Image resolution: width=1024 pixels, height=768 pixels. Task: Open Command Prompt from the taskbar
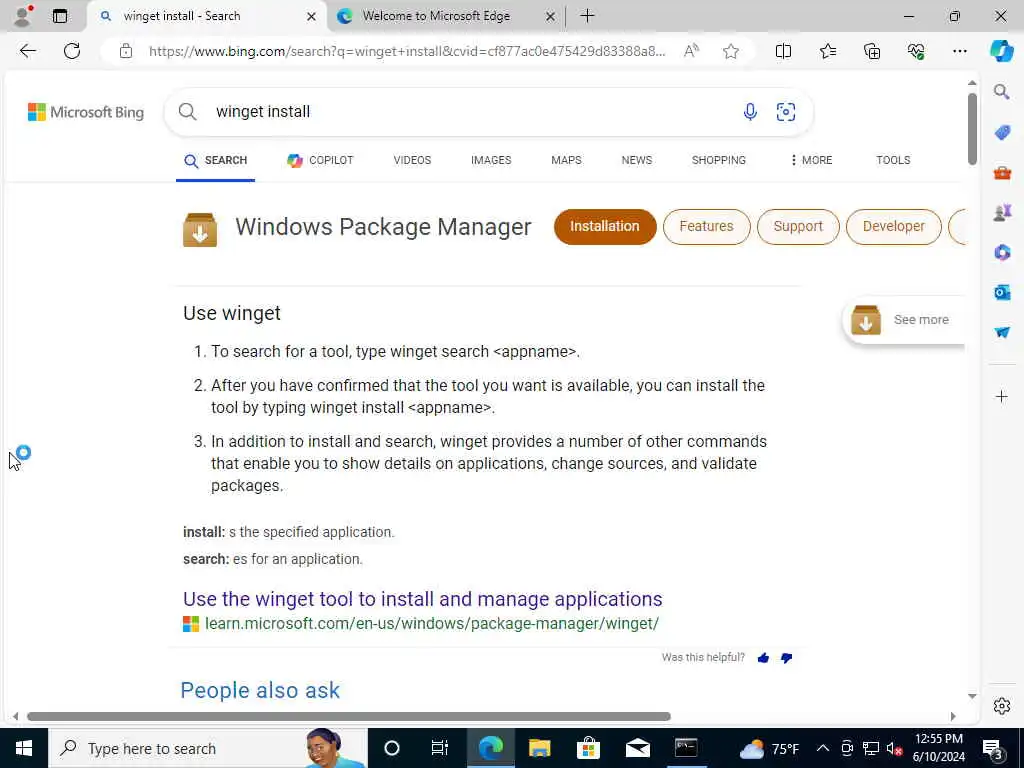point(686,748)
